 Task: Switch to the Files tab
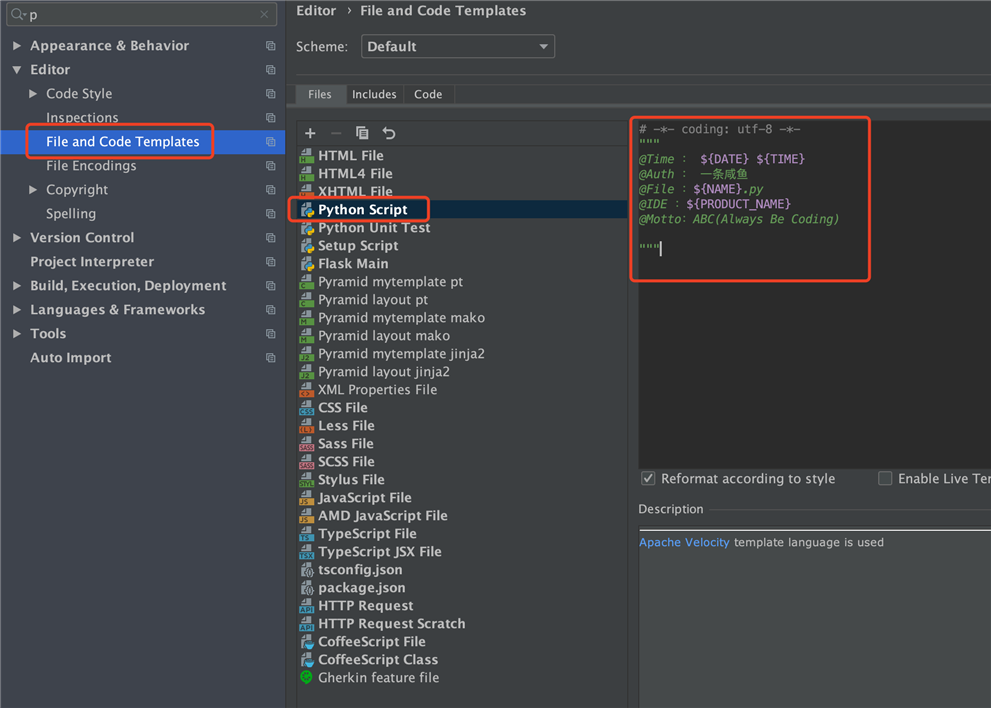[x=320, y=94]
